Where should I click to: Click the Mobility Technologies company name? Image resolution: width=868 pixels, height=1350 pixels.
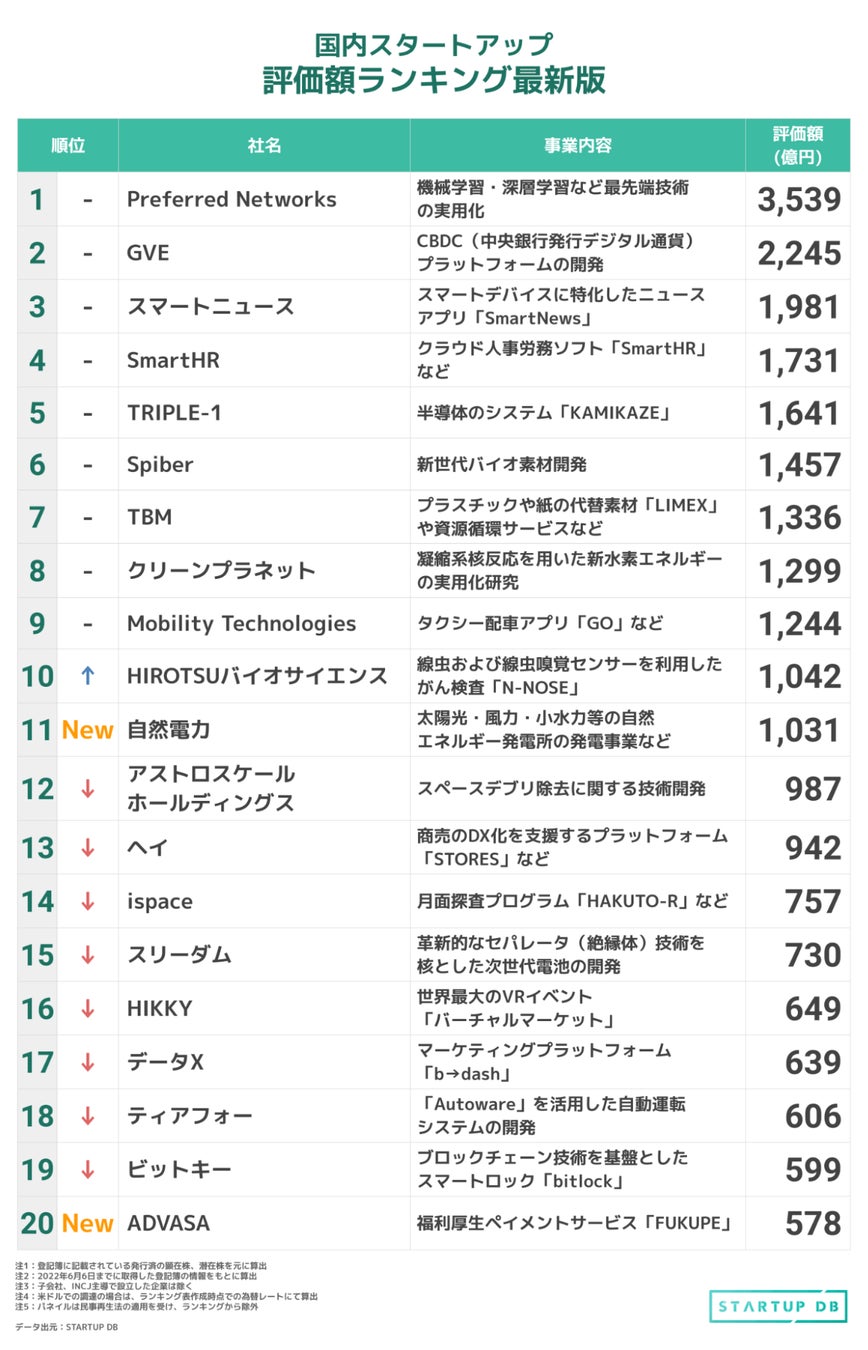point(241,623)
